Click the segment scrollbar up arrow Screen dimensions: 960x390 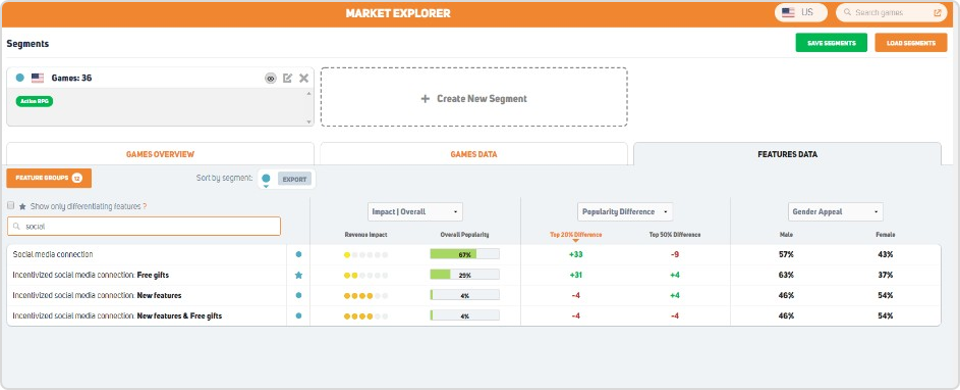[309, 93]
